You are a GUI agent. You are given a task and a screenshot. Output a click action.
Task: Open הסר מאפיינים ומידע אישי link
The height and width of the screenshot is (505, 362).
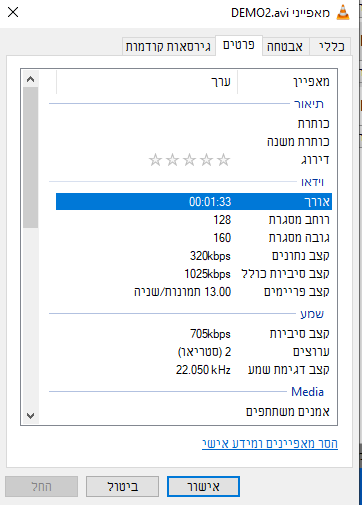[x=270, y=444]
